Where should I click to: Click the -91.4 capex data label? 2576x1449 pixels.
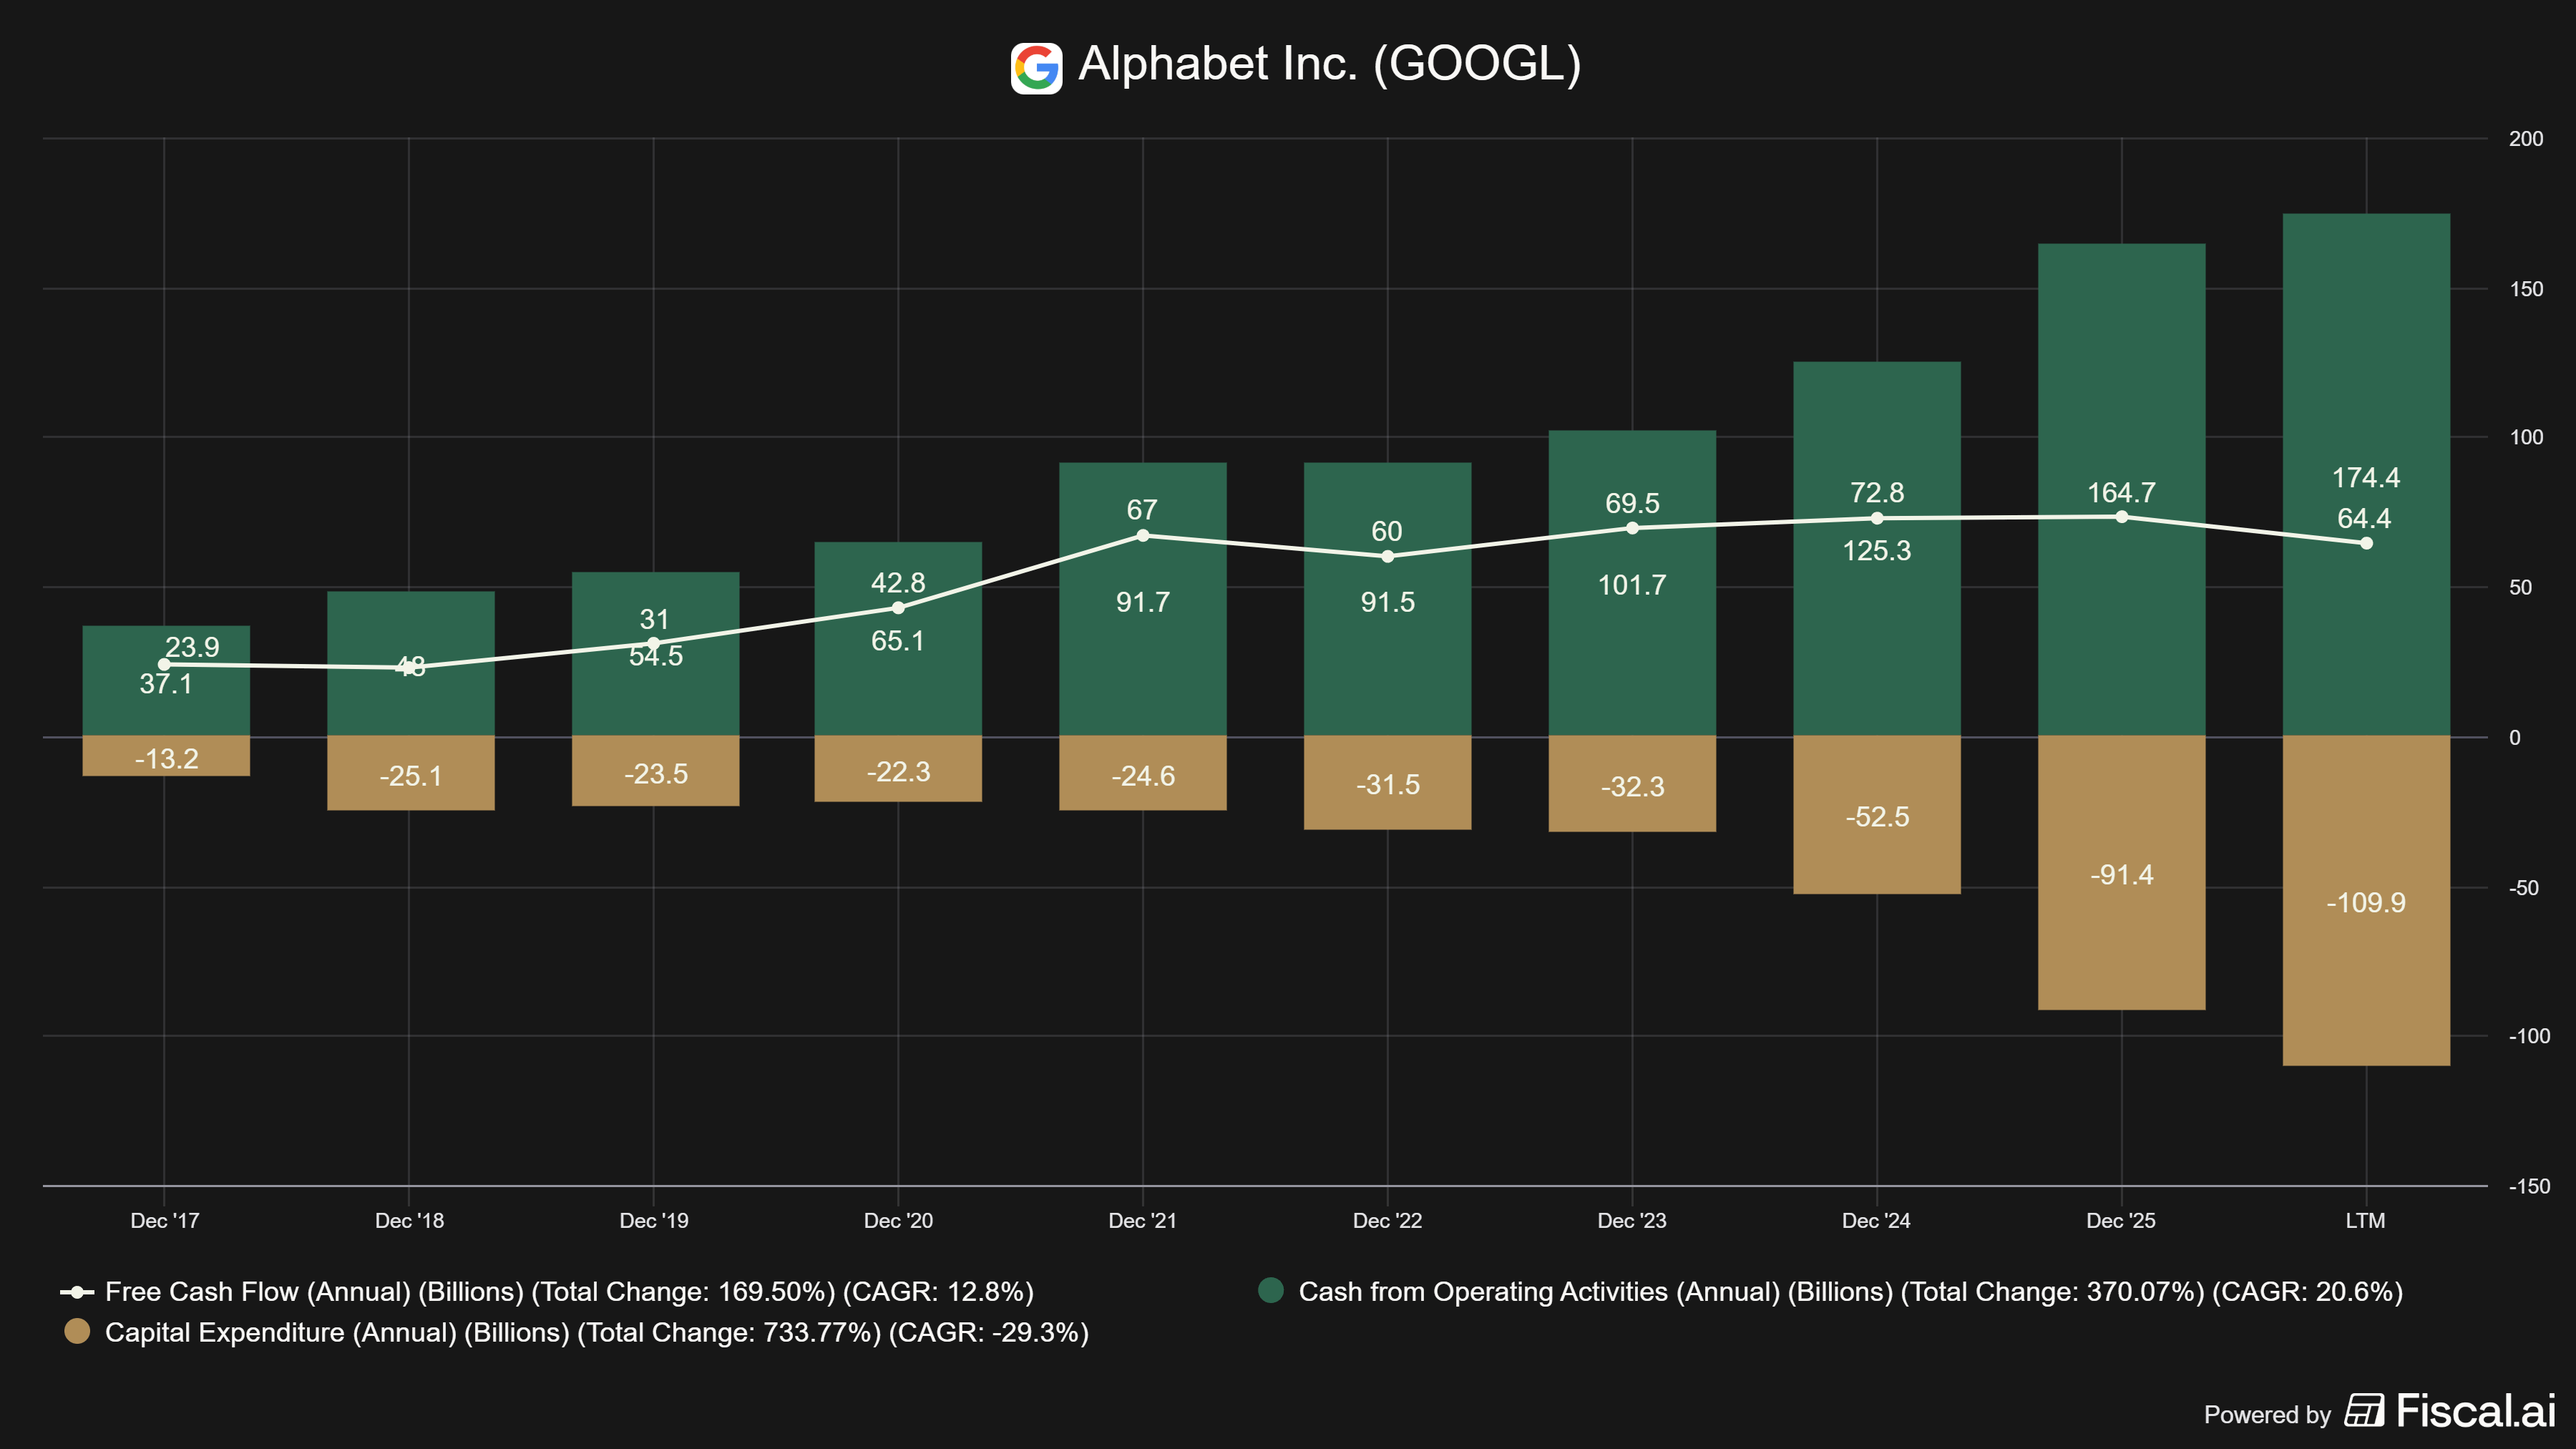(x=2122, y=875)
